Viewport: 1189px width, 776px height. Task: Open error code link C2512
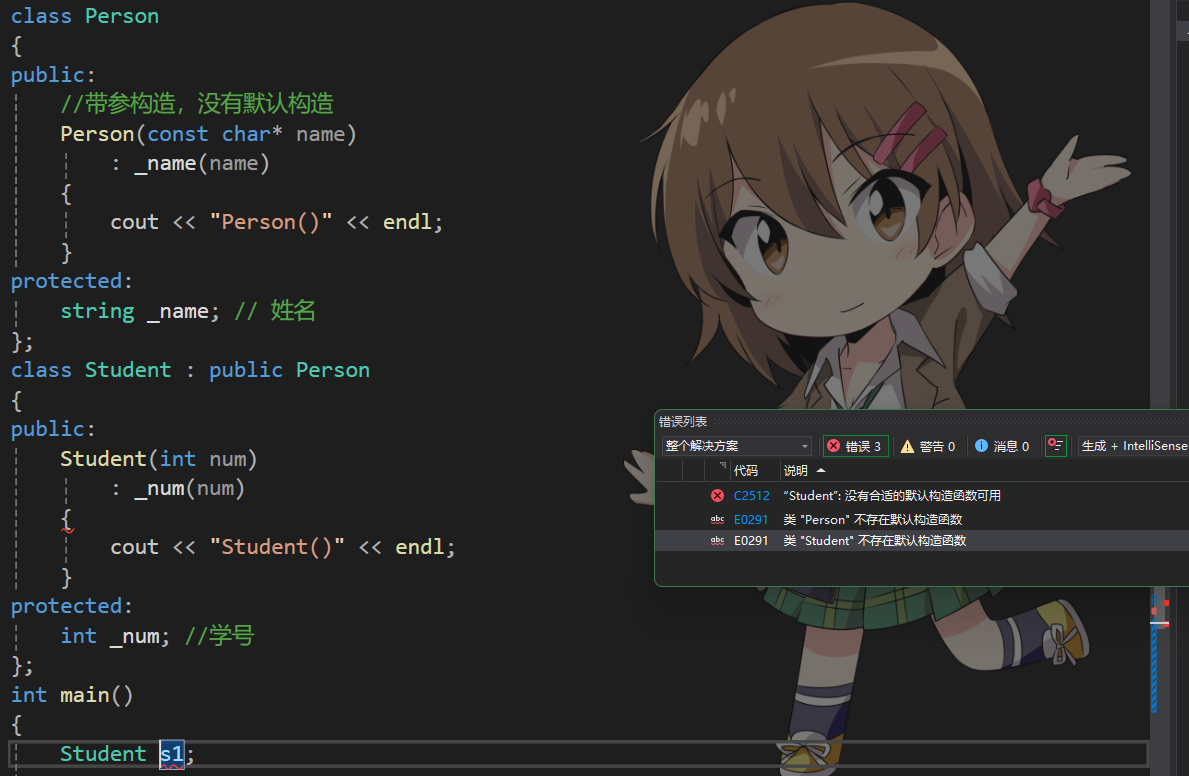click(x=751, y=495)
